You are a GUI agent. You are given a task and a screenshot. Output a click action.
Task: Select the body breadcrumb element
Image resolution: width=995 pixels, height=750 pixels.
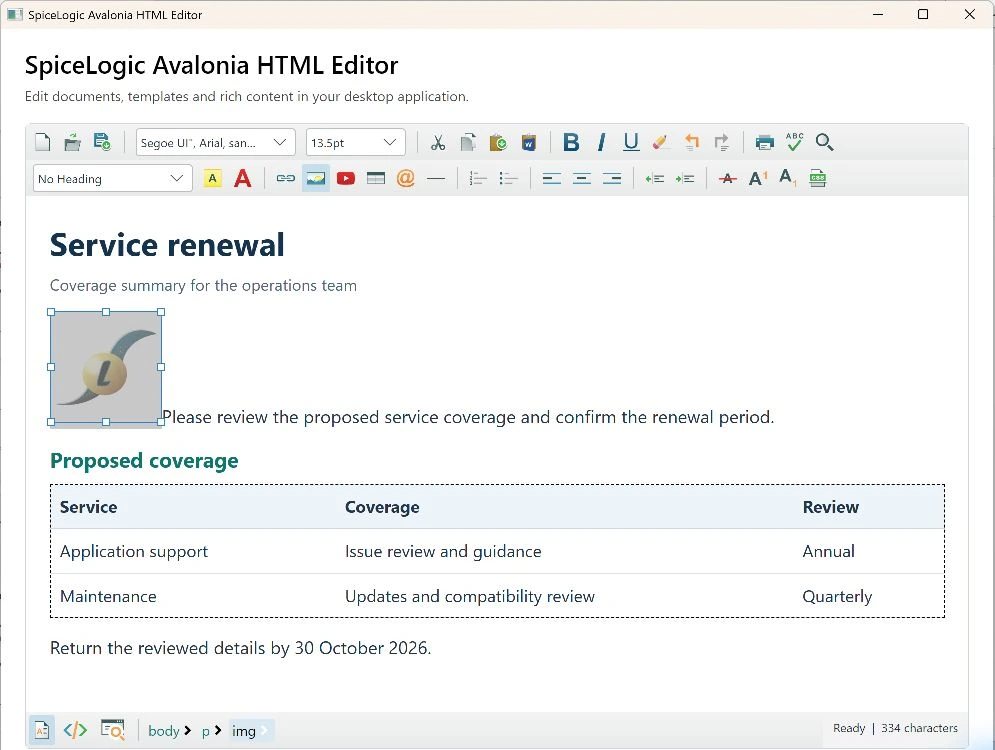pyautogui.click(x=164, y=731)
